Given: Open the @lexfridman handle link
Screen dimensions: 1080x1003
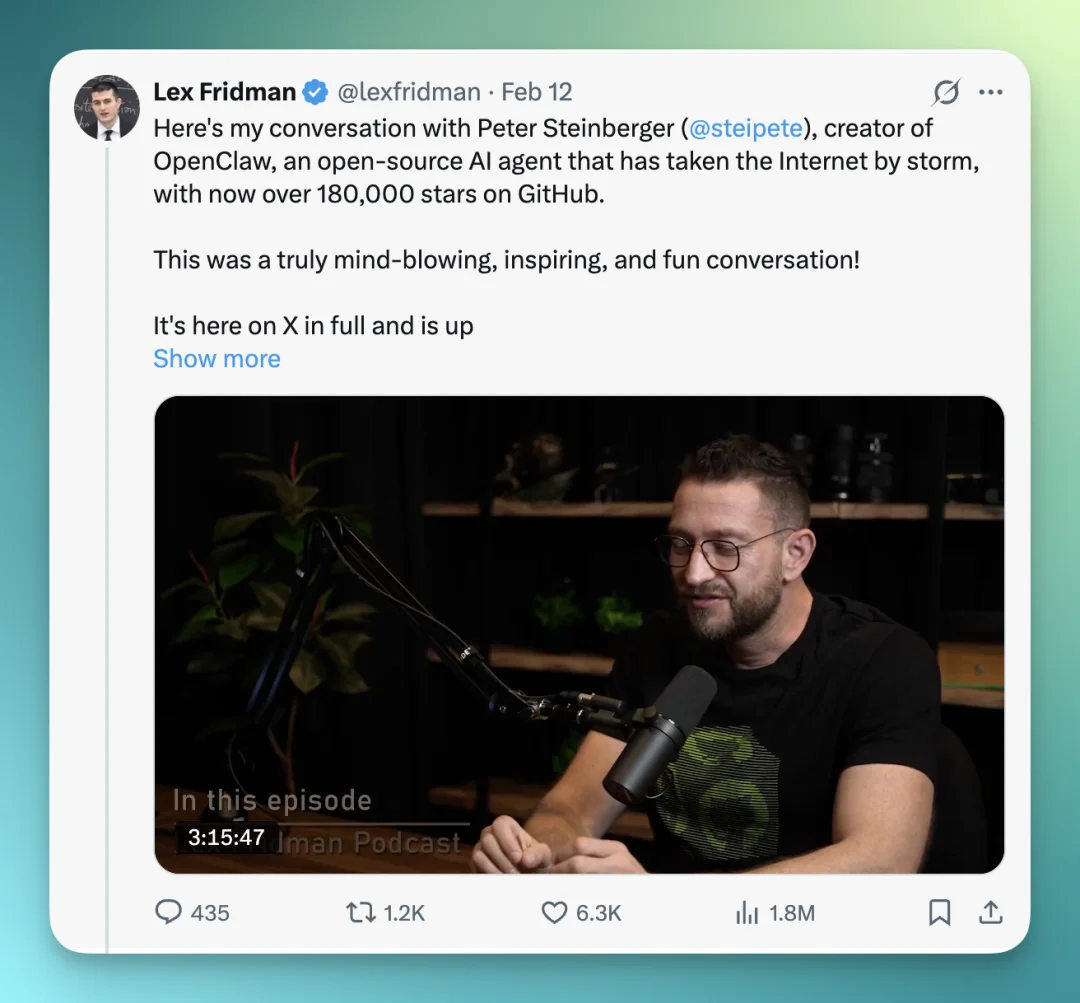Looking at the screenshot, I should (409, 93).
